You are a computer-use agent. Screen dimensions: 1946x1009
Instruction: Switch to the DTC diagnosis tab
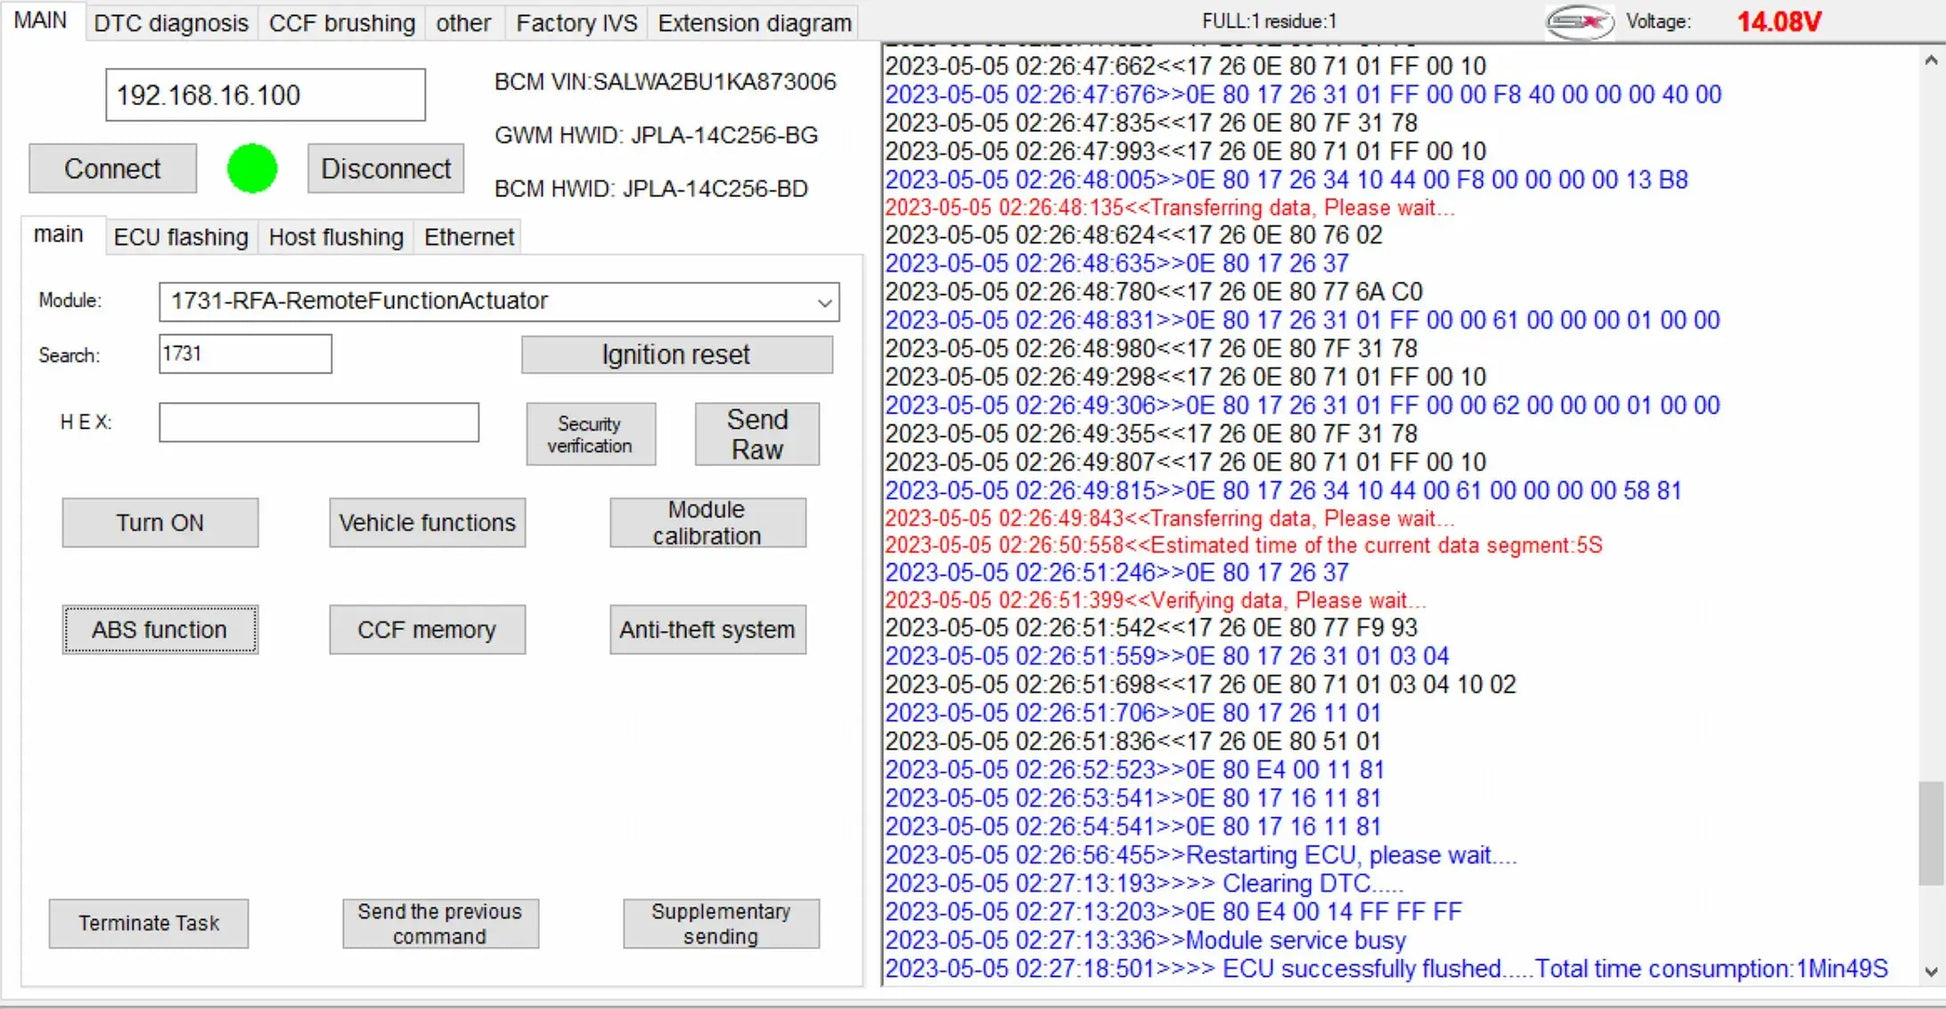(x=170, y=22)
